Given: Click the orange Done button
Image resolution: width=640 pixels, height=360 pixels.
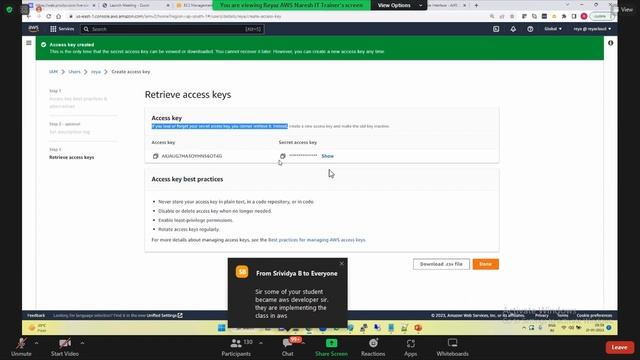Looking at the screenshot, I should pos(485,264).
